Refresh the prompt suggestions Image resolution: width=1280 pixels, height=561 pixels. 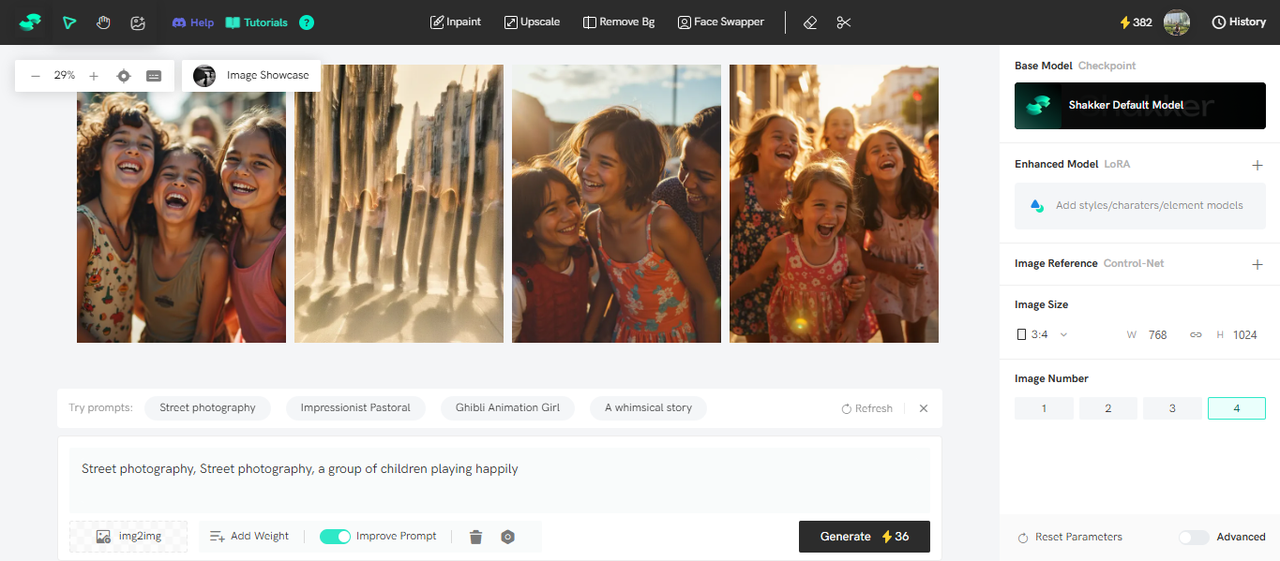[x=867, y=408]
